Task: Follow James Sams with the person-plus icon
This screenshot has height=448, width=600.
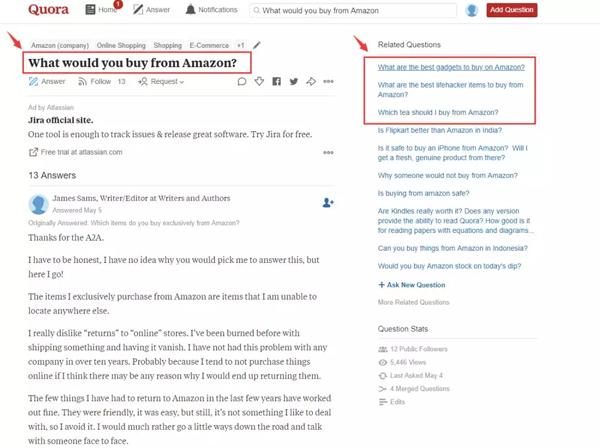Action: point(328,202)
